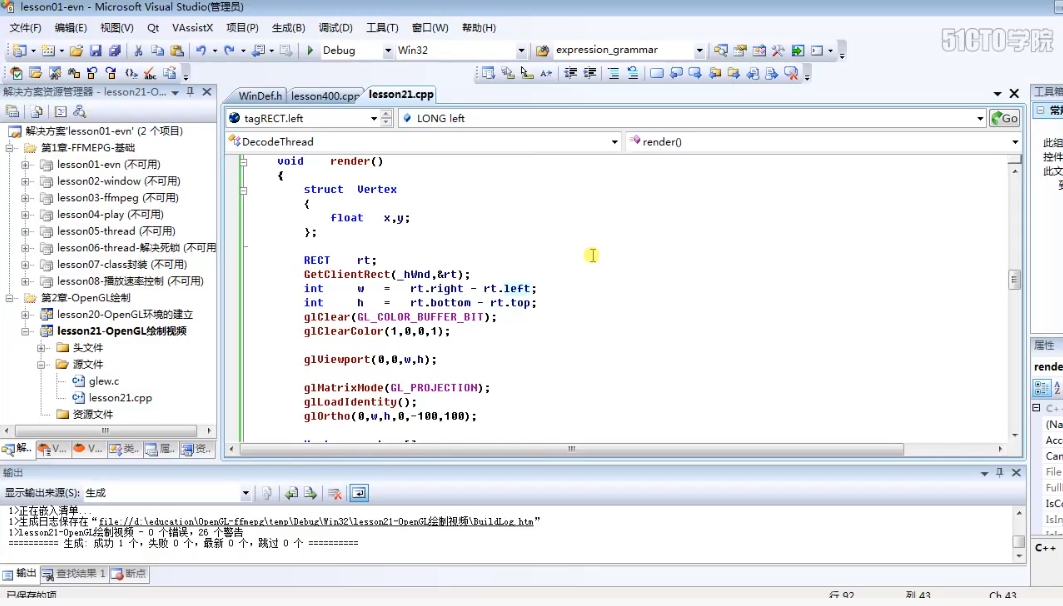Clear all output using the output toolbar icon
The height and width of the screenshot is (606, 1063).
(x=336, y=493)
